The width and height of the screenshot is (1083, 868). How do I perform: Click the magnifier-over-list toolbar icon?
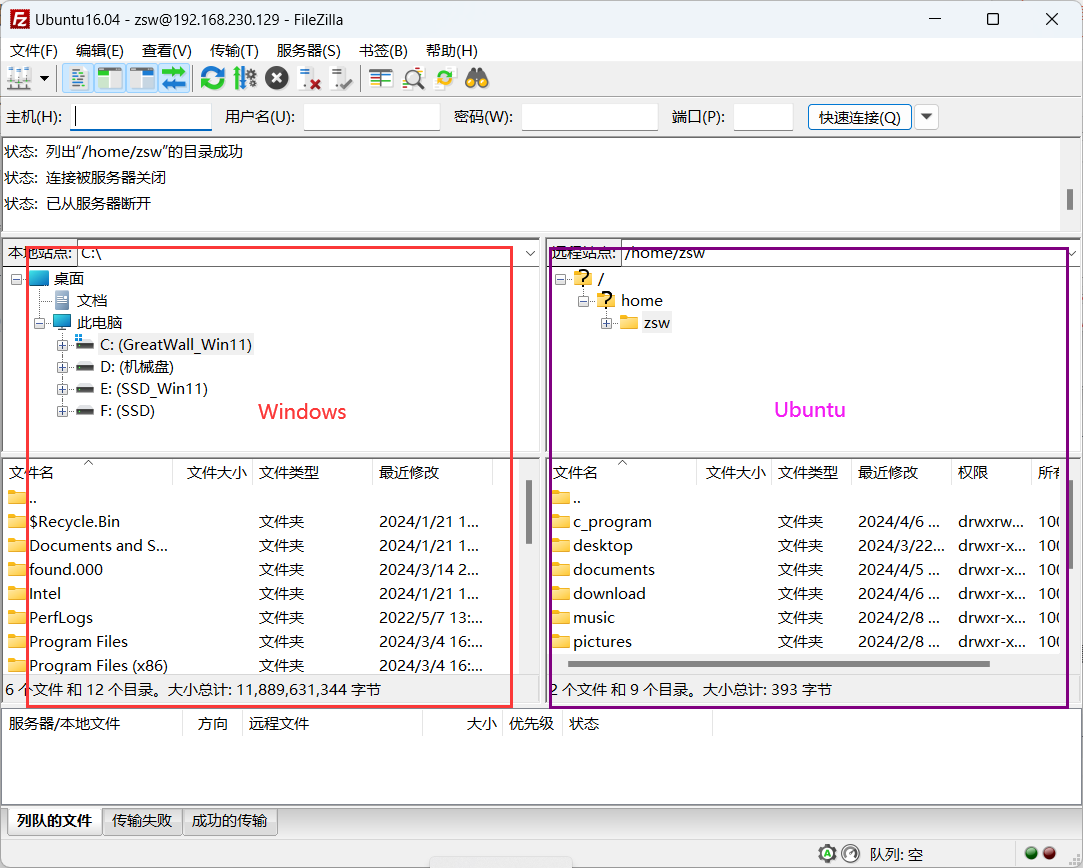(x=413, y=79)
